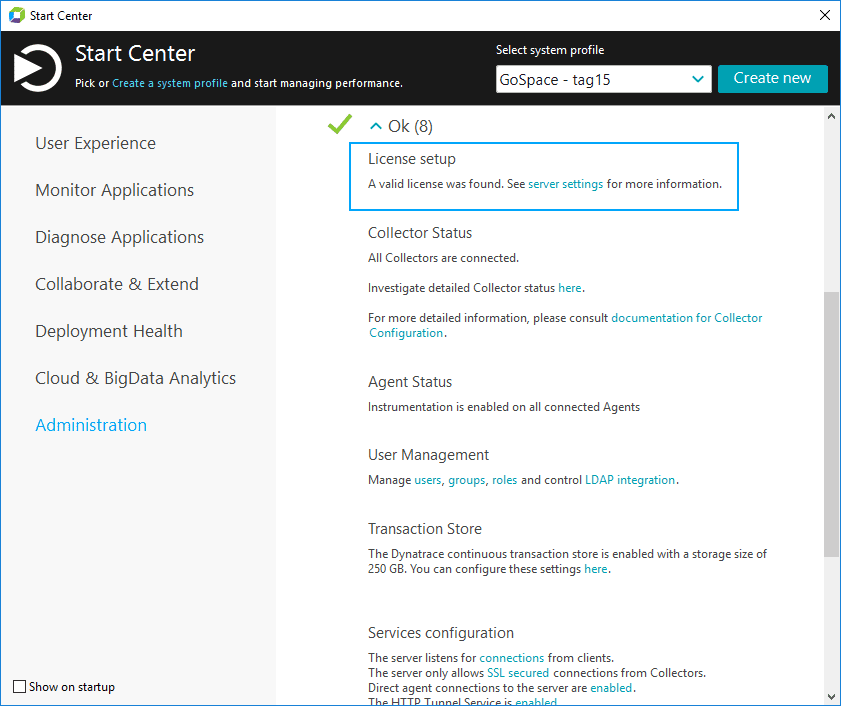Select Administration in sidebar
Image resolution: width=841 pixels, height=706 pixels.
coord(91,425)
